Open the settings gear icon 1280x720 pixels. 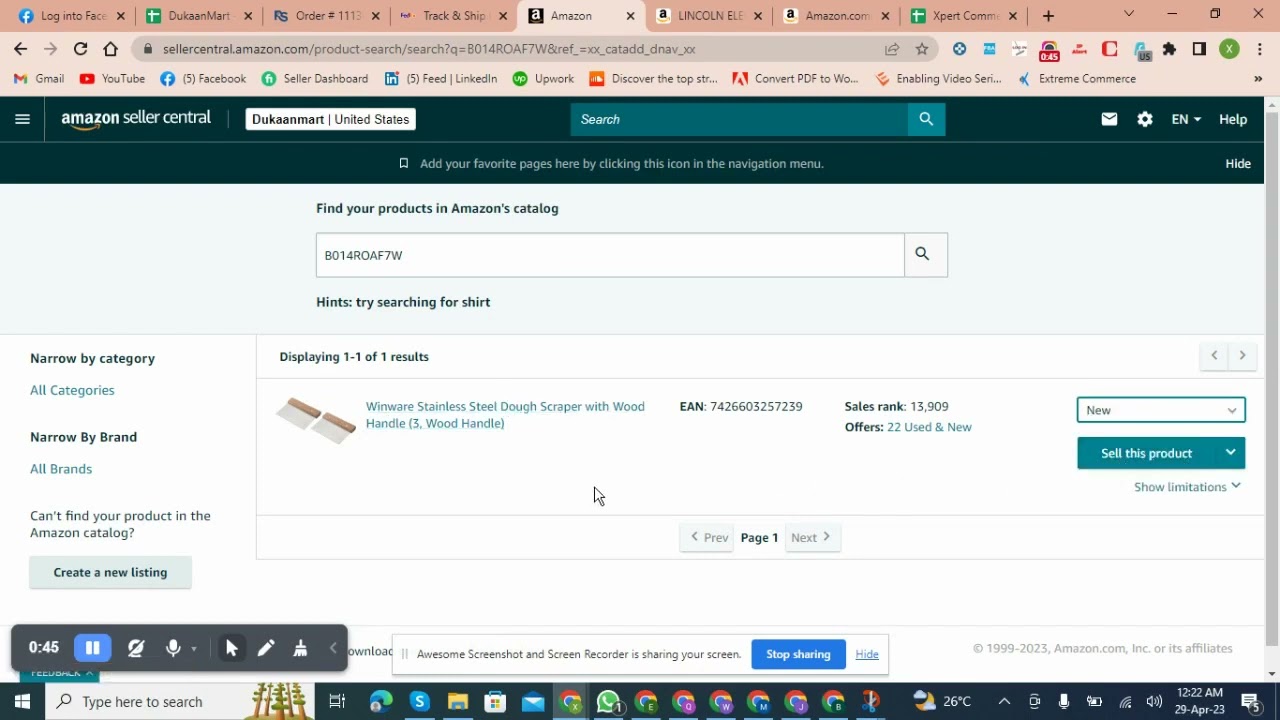(x=1145, y=119)
